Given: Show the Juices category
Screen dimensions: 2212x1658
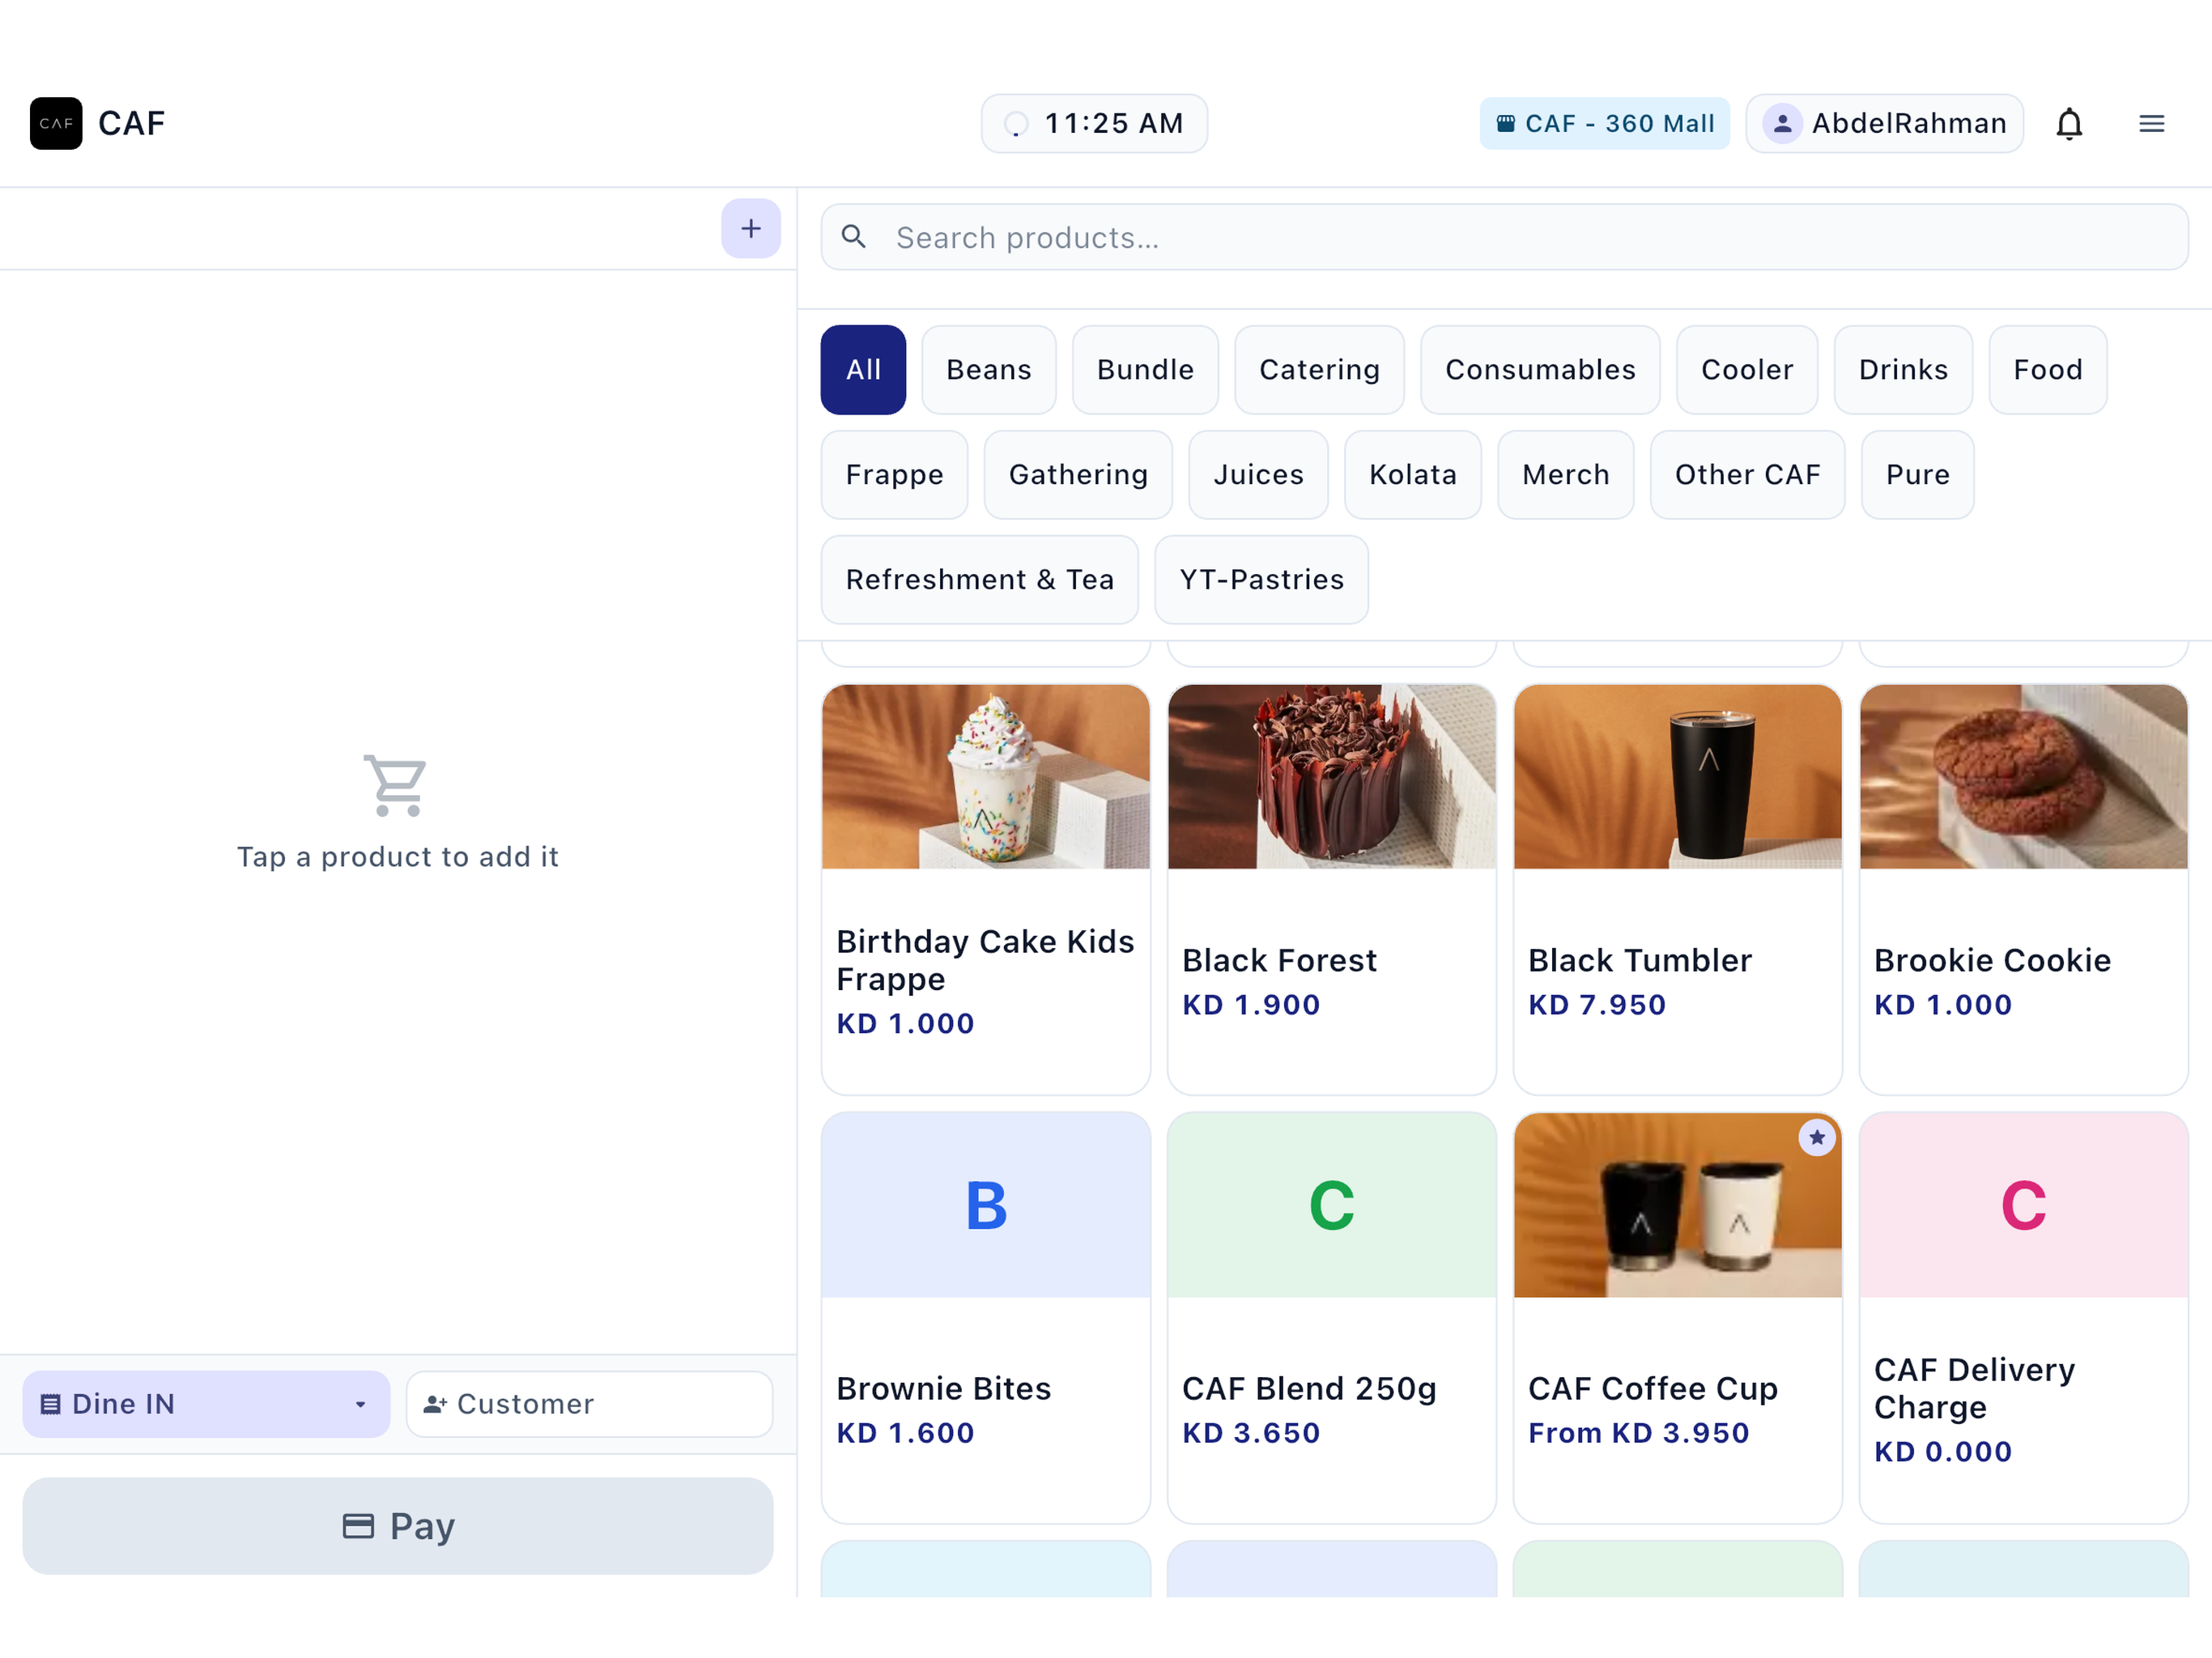Looking at the screenshot, I should (1258, 475).
